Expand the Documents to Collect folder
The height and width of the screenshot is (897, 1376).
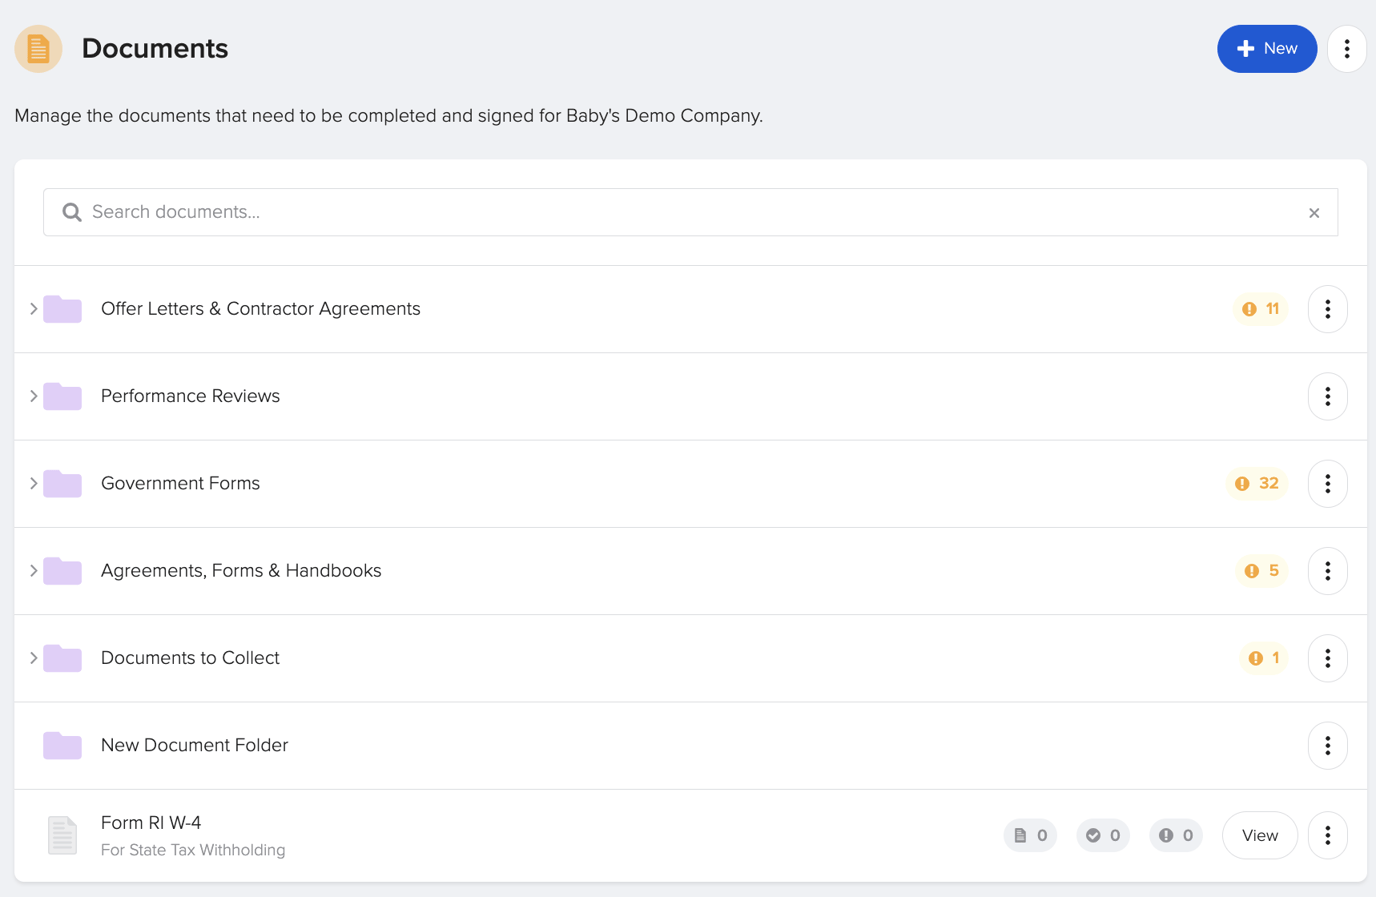point(33,658)
